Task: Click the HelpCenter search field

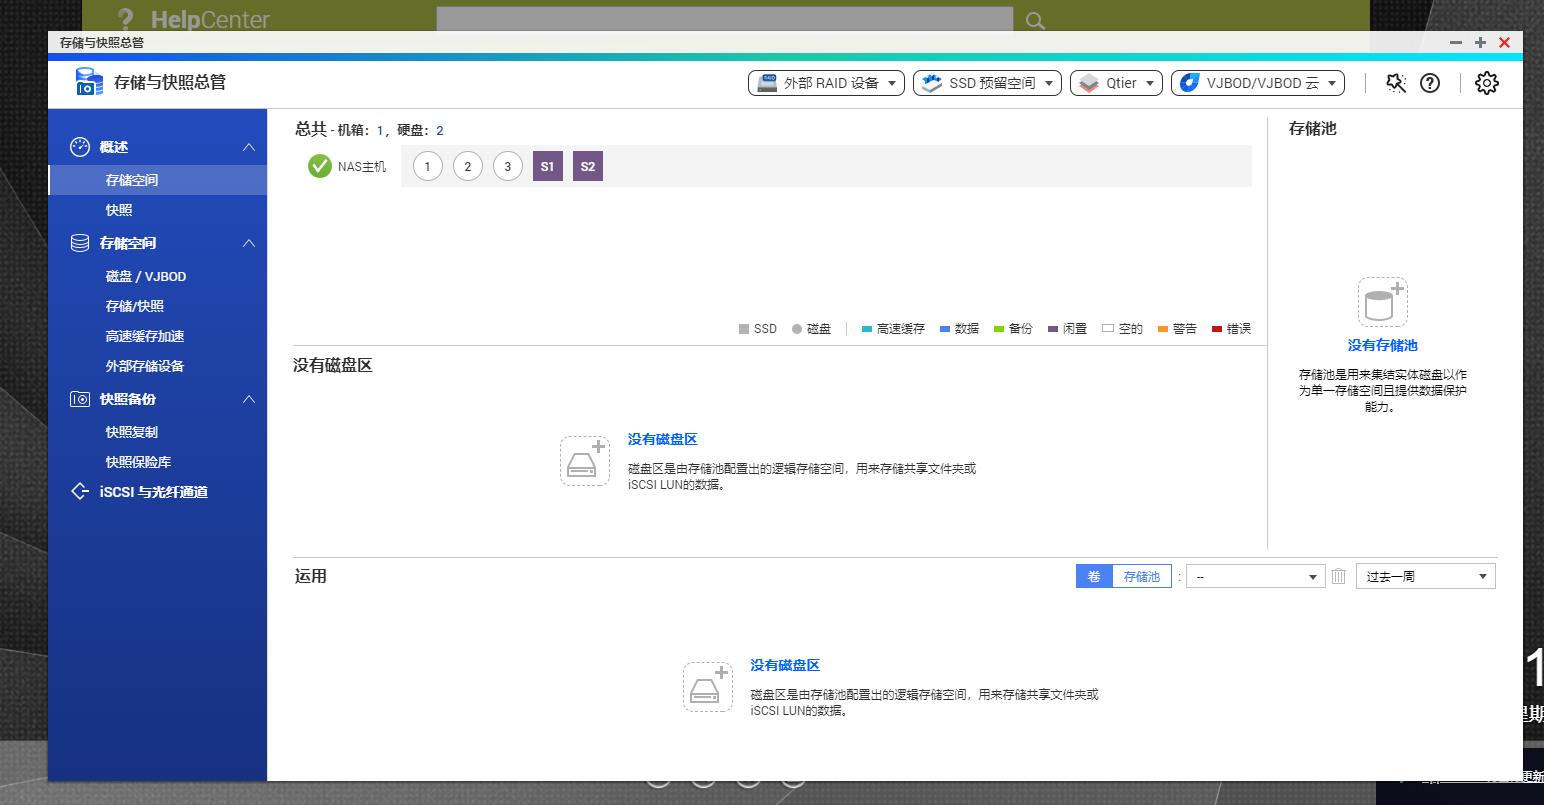Action: pos(724,20)
